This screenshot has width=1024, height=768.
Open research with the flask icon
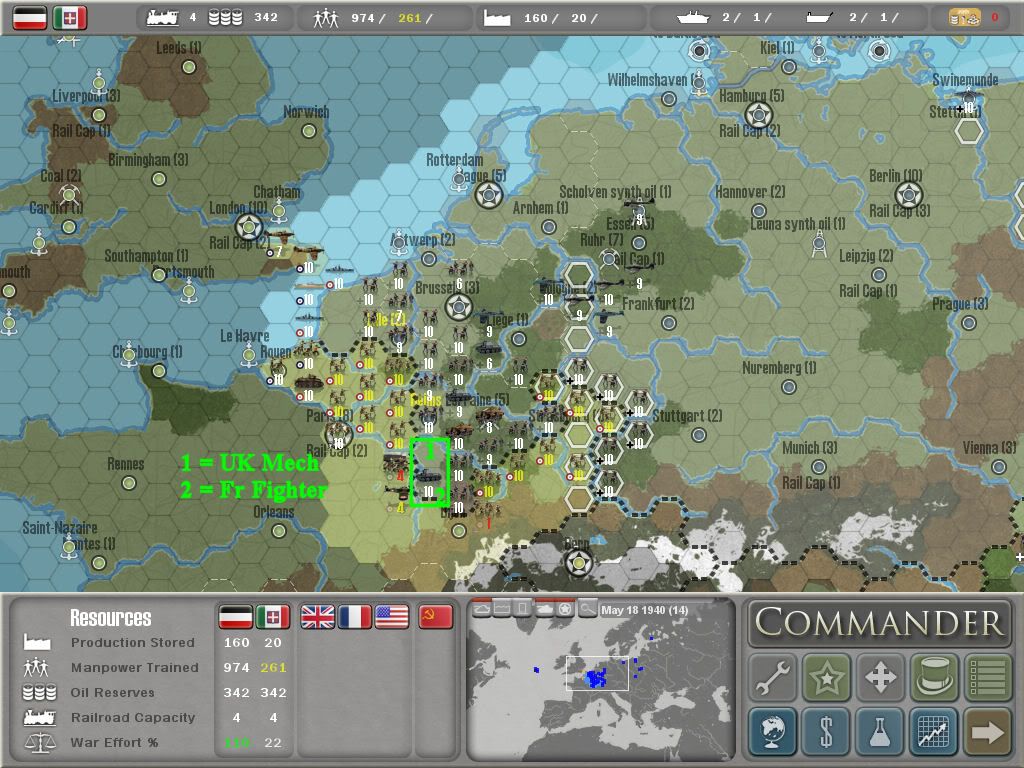click(880, 732)
